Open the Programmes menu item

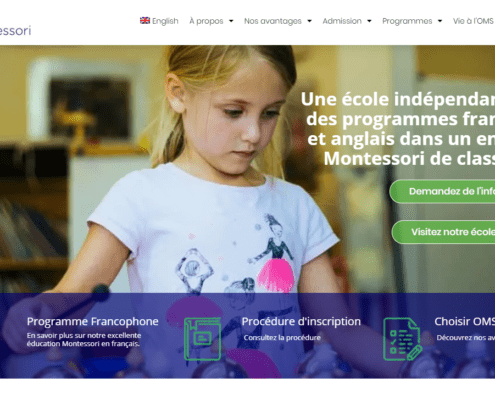coord(407,21)
